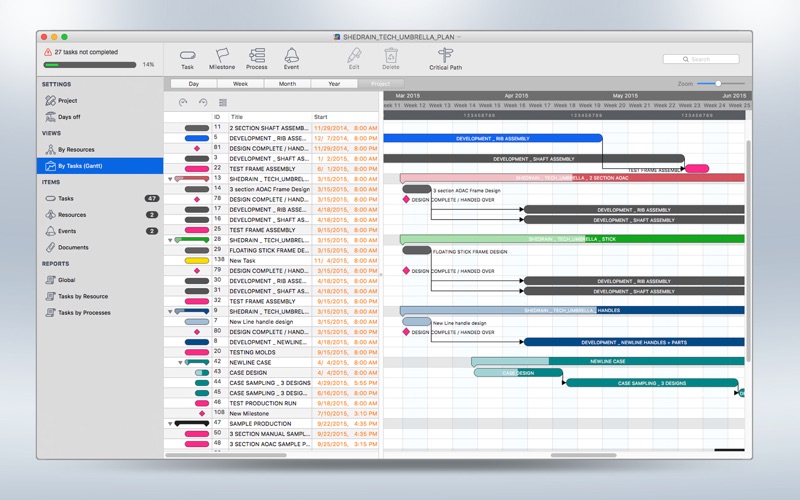Add a new Task from toolbar

click(x=187, y=59)
